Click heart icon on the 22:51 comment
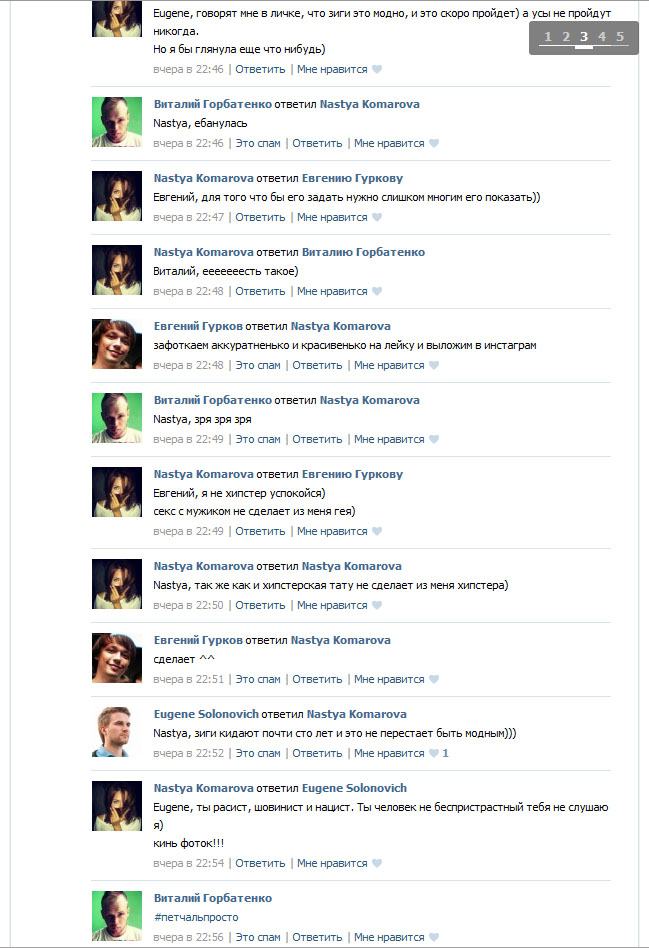Image resolution: width=649 pixels, height=948 pixels. pos(434,679)
